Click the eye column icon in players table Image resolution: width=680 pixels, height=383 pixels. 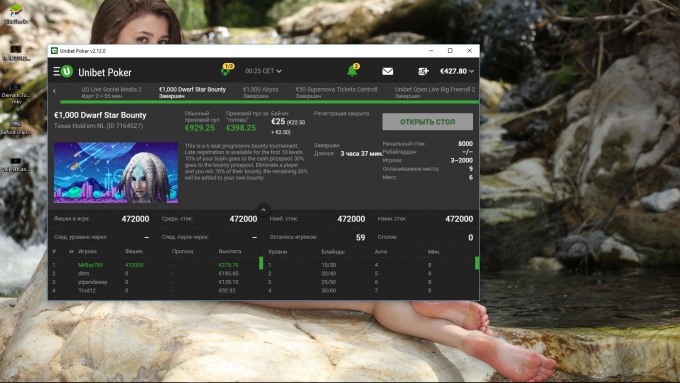click(71, 252)
